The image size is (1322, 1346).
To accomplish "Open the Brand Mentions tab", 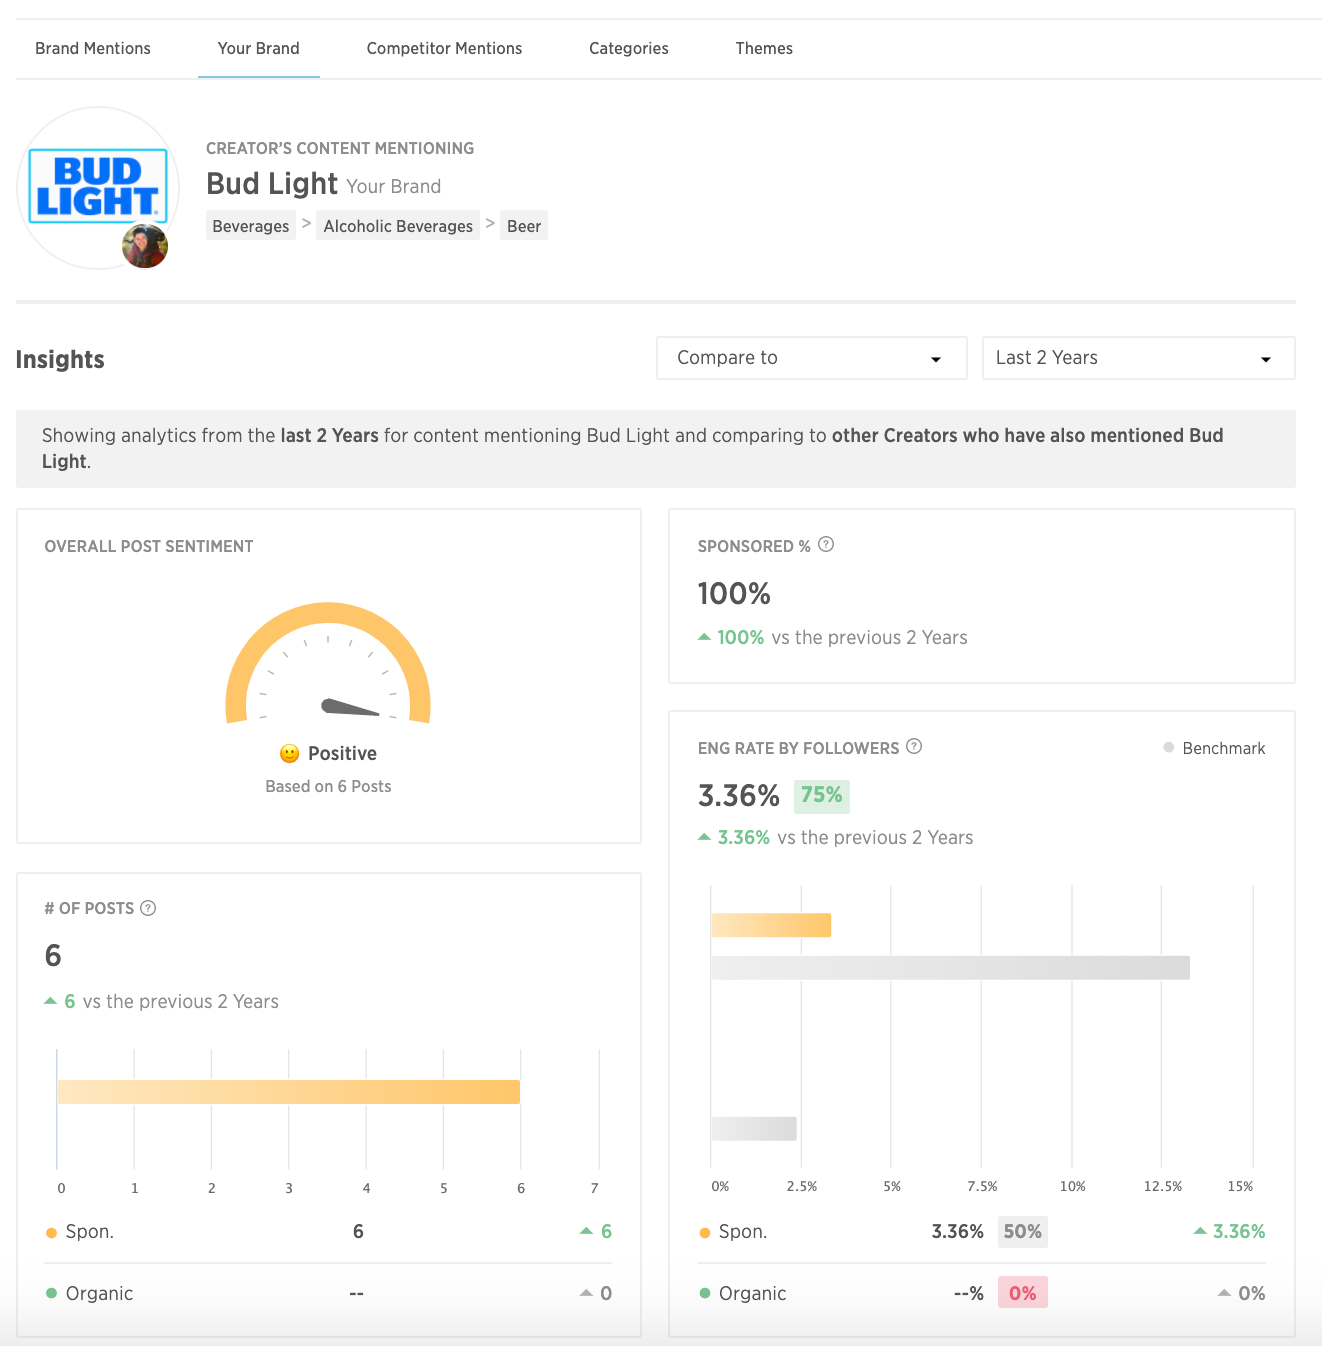I will pyautogui.click(x=93, y=48).
